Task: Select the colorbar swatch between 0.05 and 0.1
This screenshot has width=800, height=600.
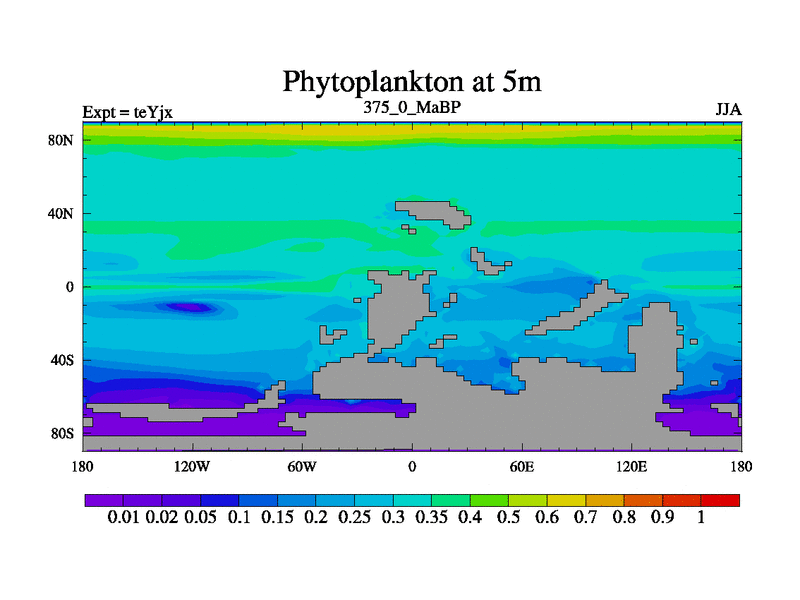Action: tap(219, 500)
